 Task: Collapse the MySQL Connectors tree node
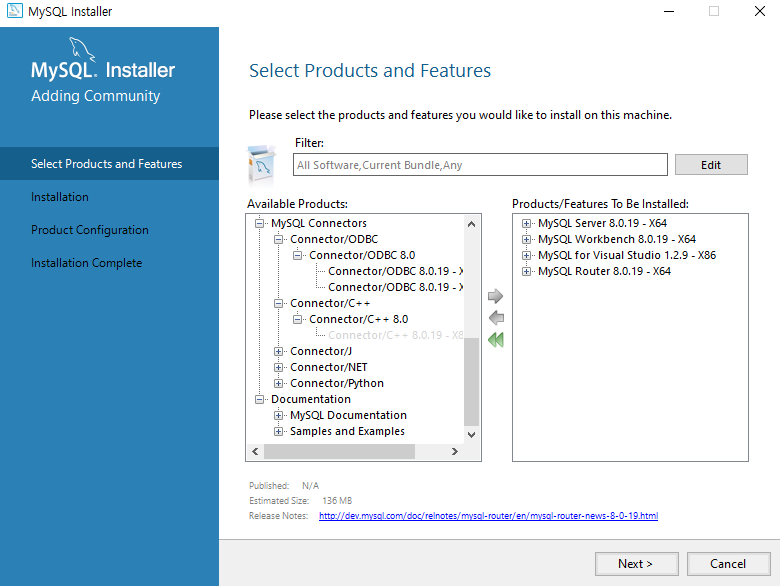coord(259,223)
